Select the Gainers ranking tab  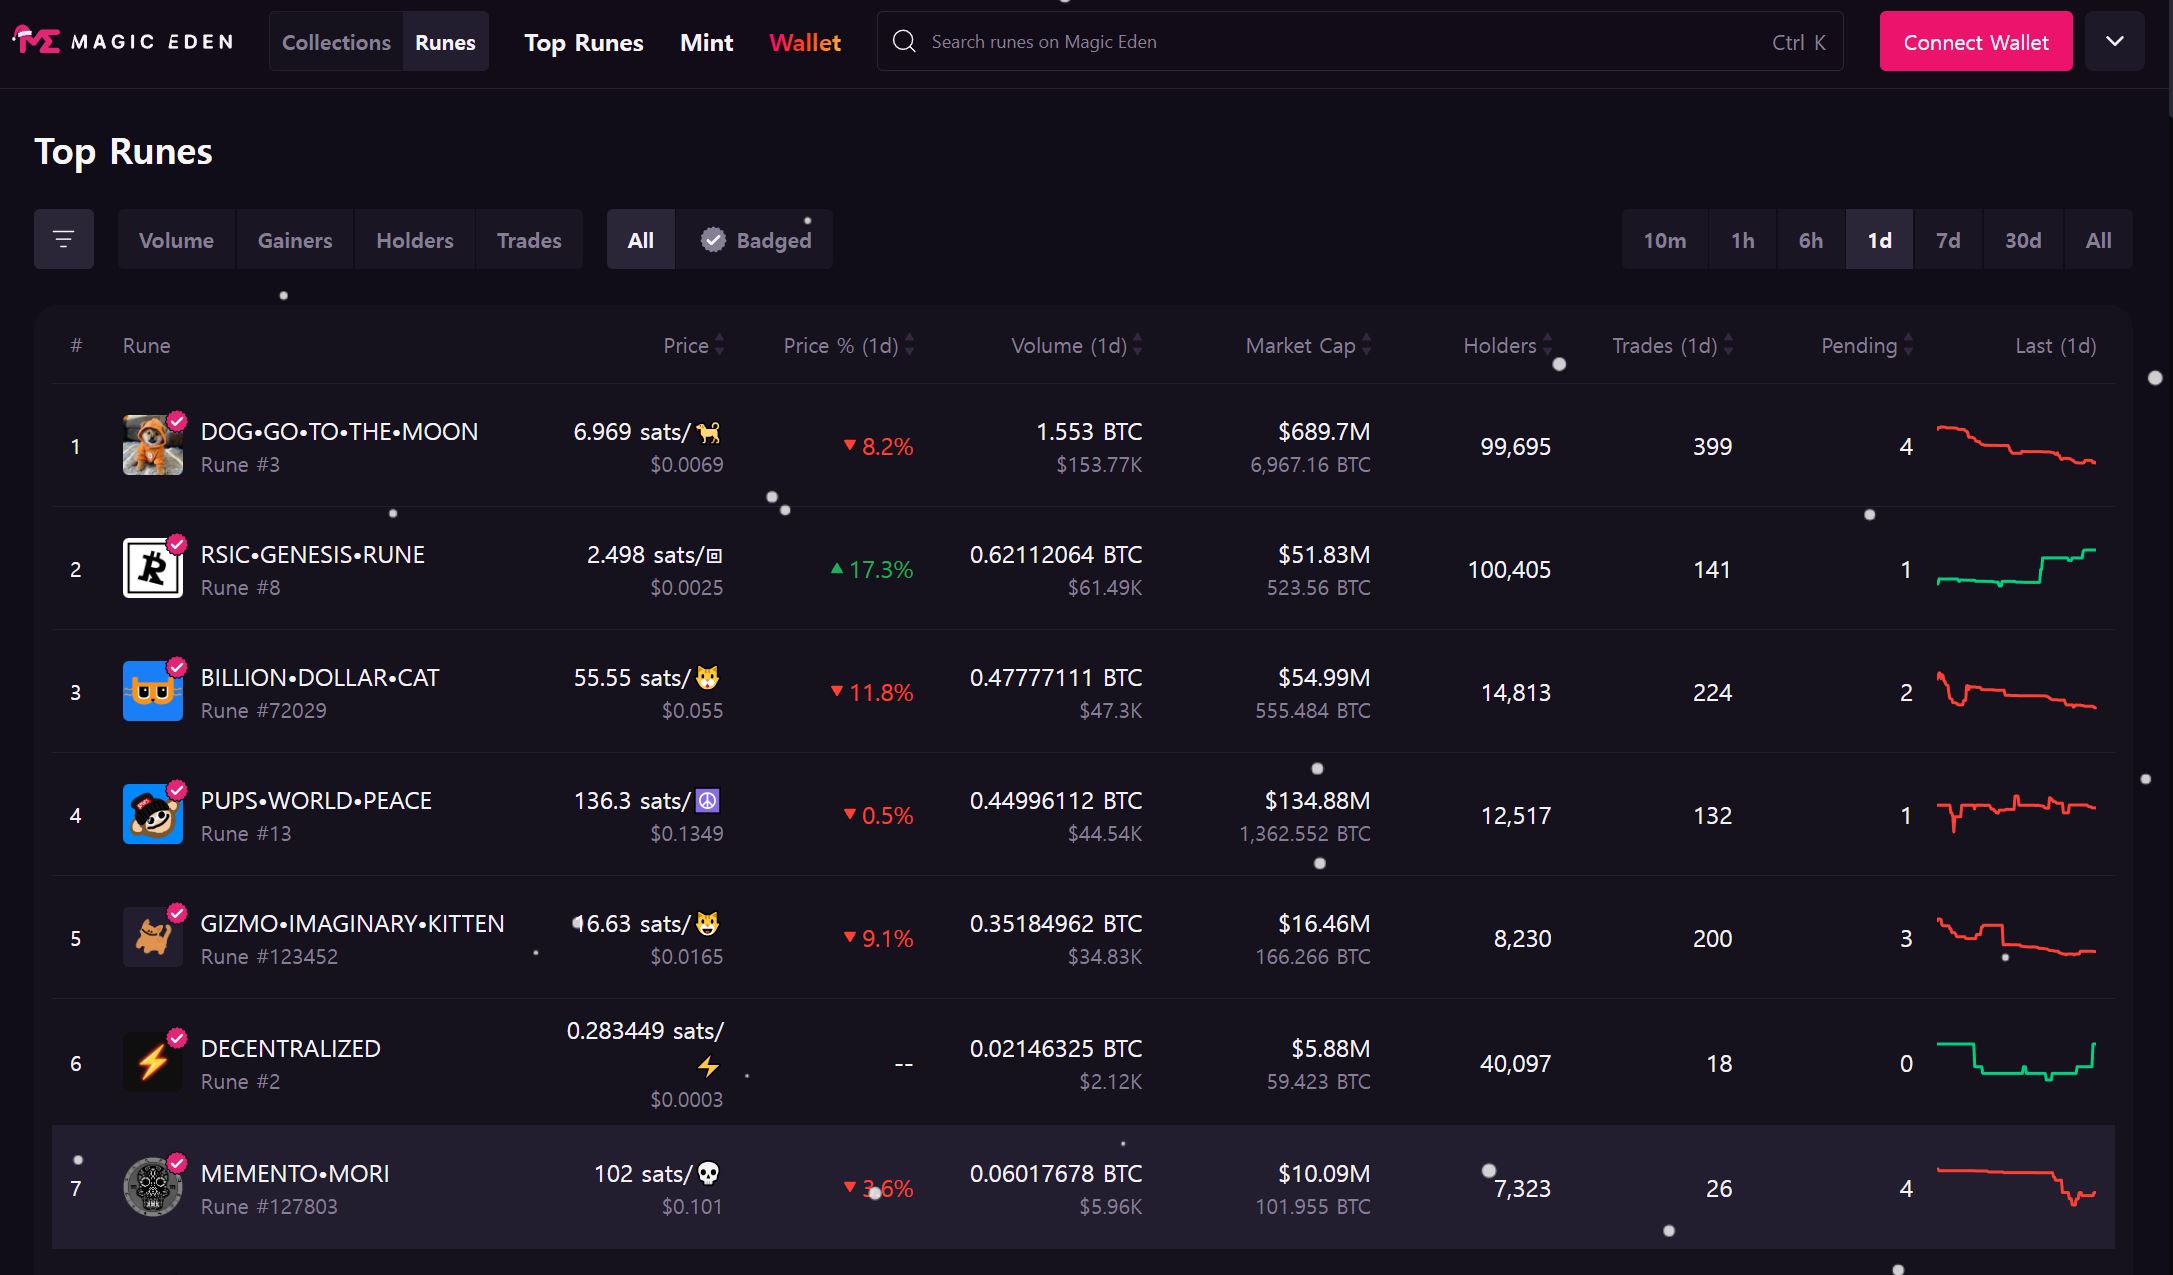tap(295, 240)
